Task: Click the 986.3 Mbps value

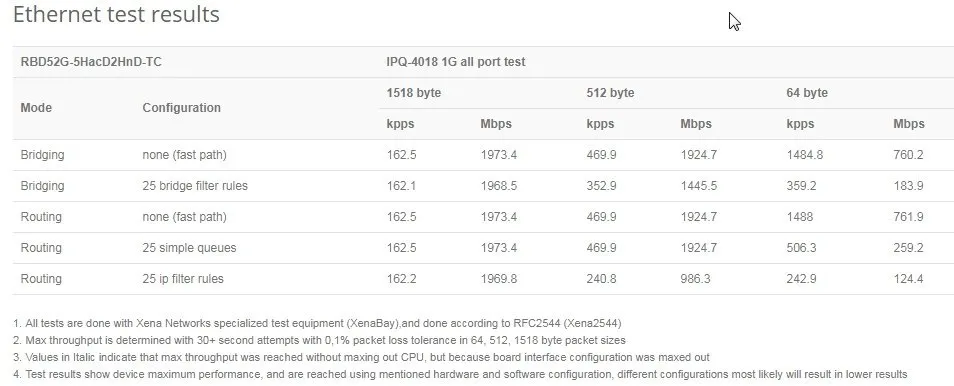Action: pyautogui.click(x=696, y=279)
